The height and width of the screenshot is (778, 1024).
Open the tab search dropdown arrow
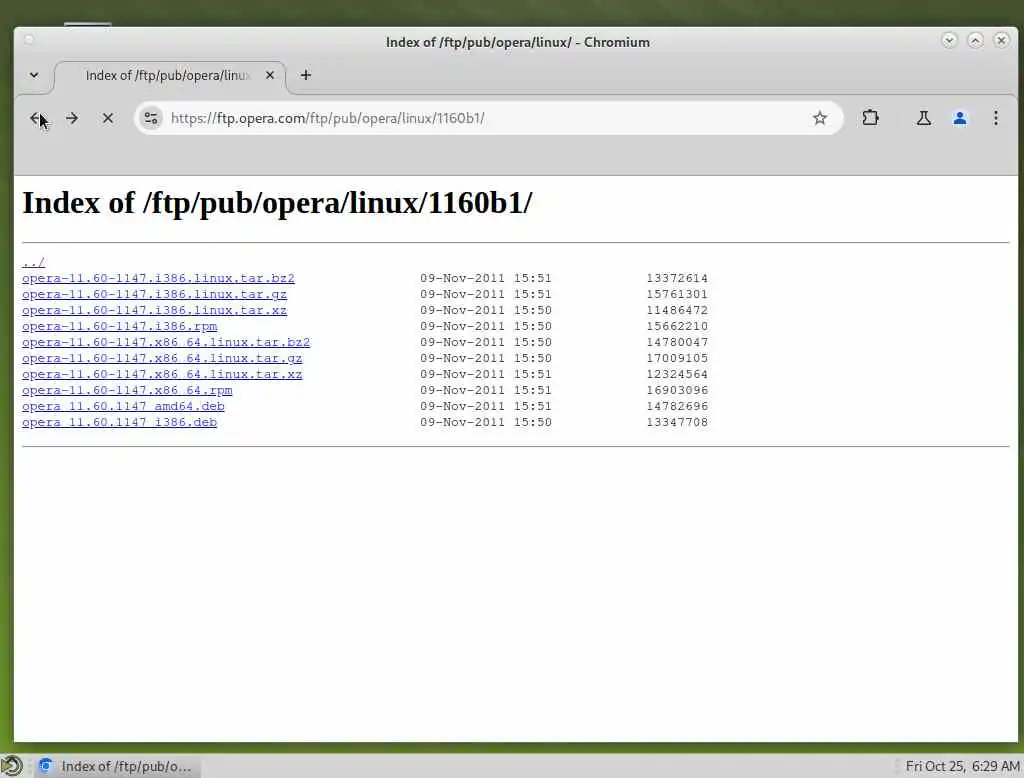(34, 75)
